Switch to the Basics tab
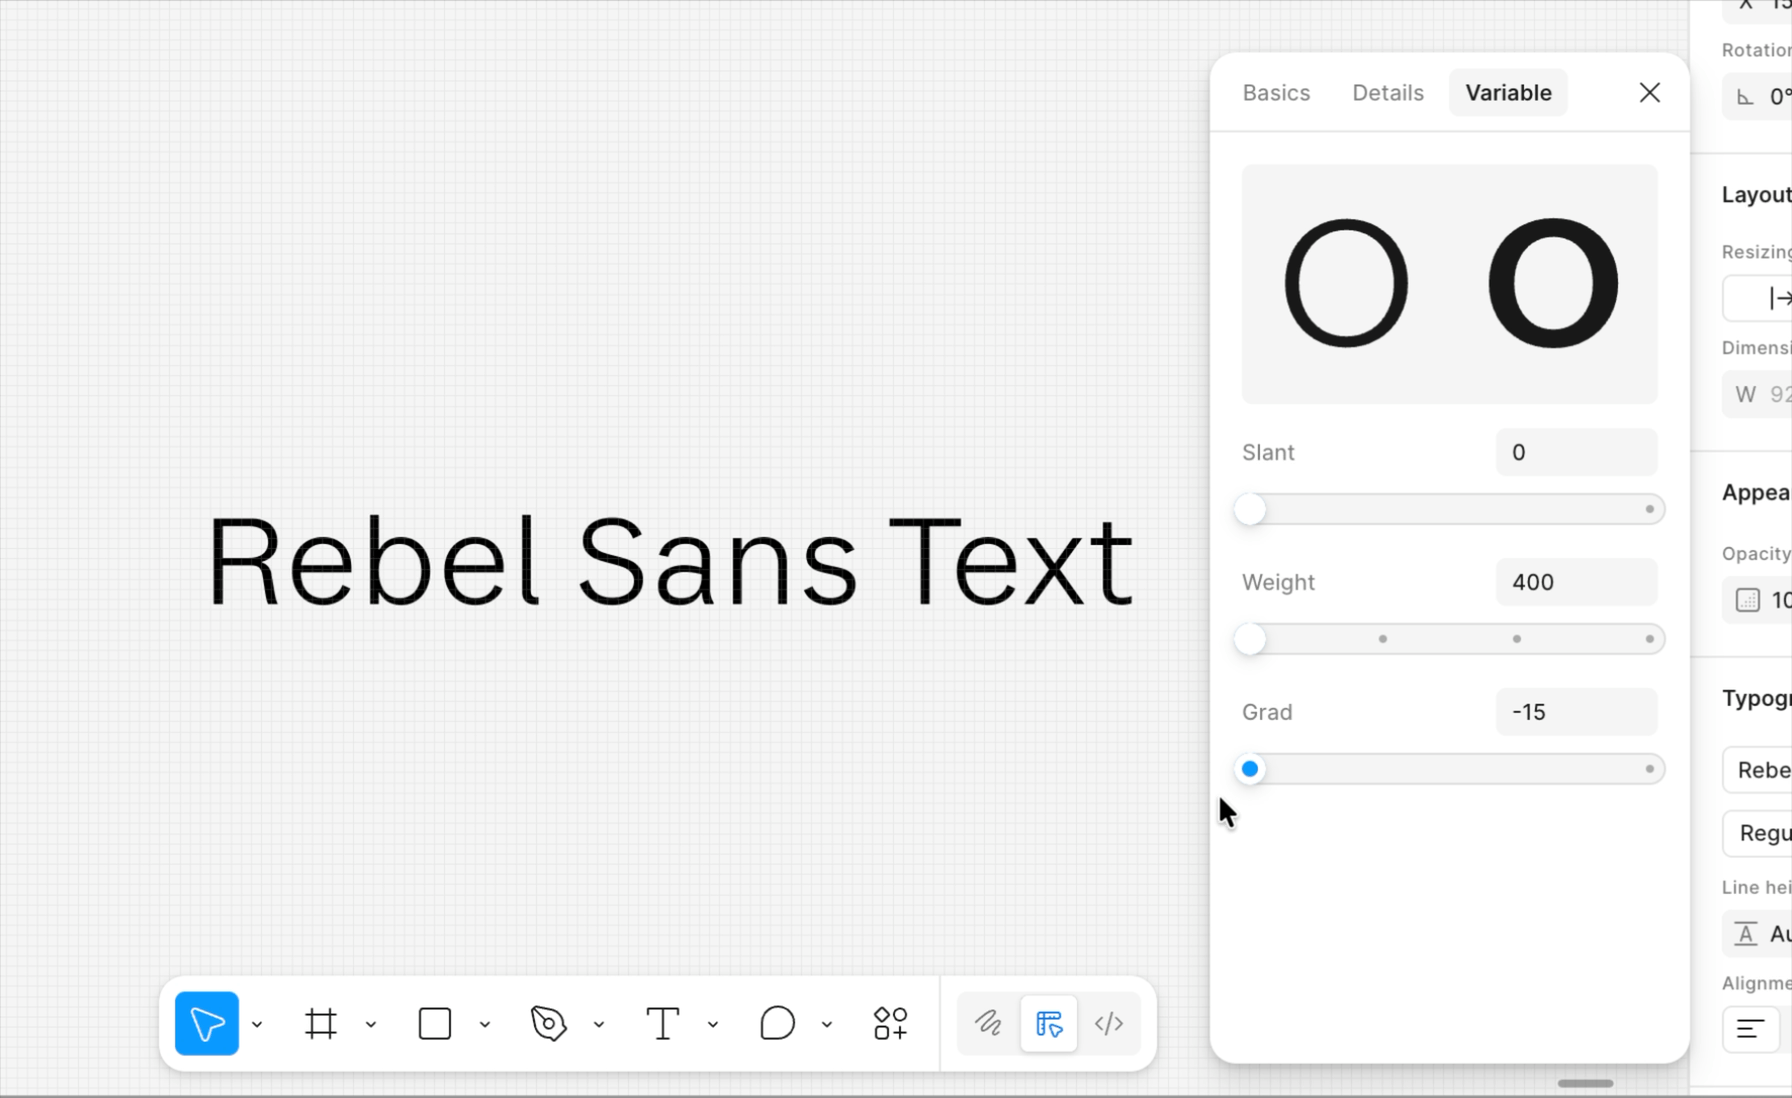This screenshot has height=1098, width=1792. pyautogui.click(x=1276, y=93)
